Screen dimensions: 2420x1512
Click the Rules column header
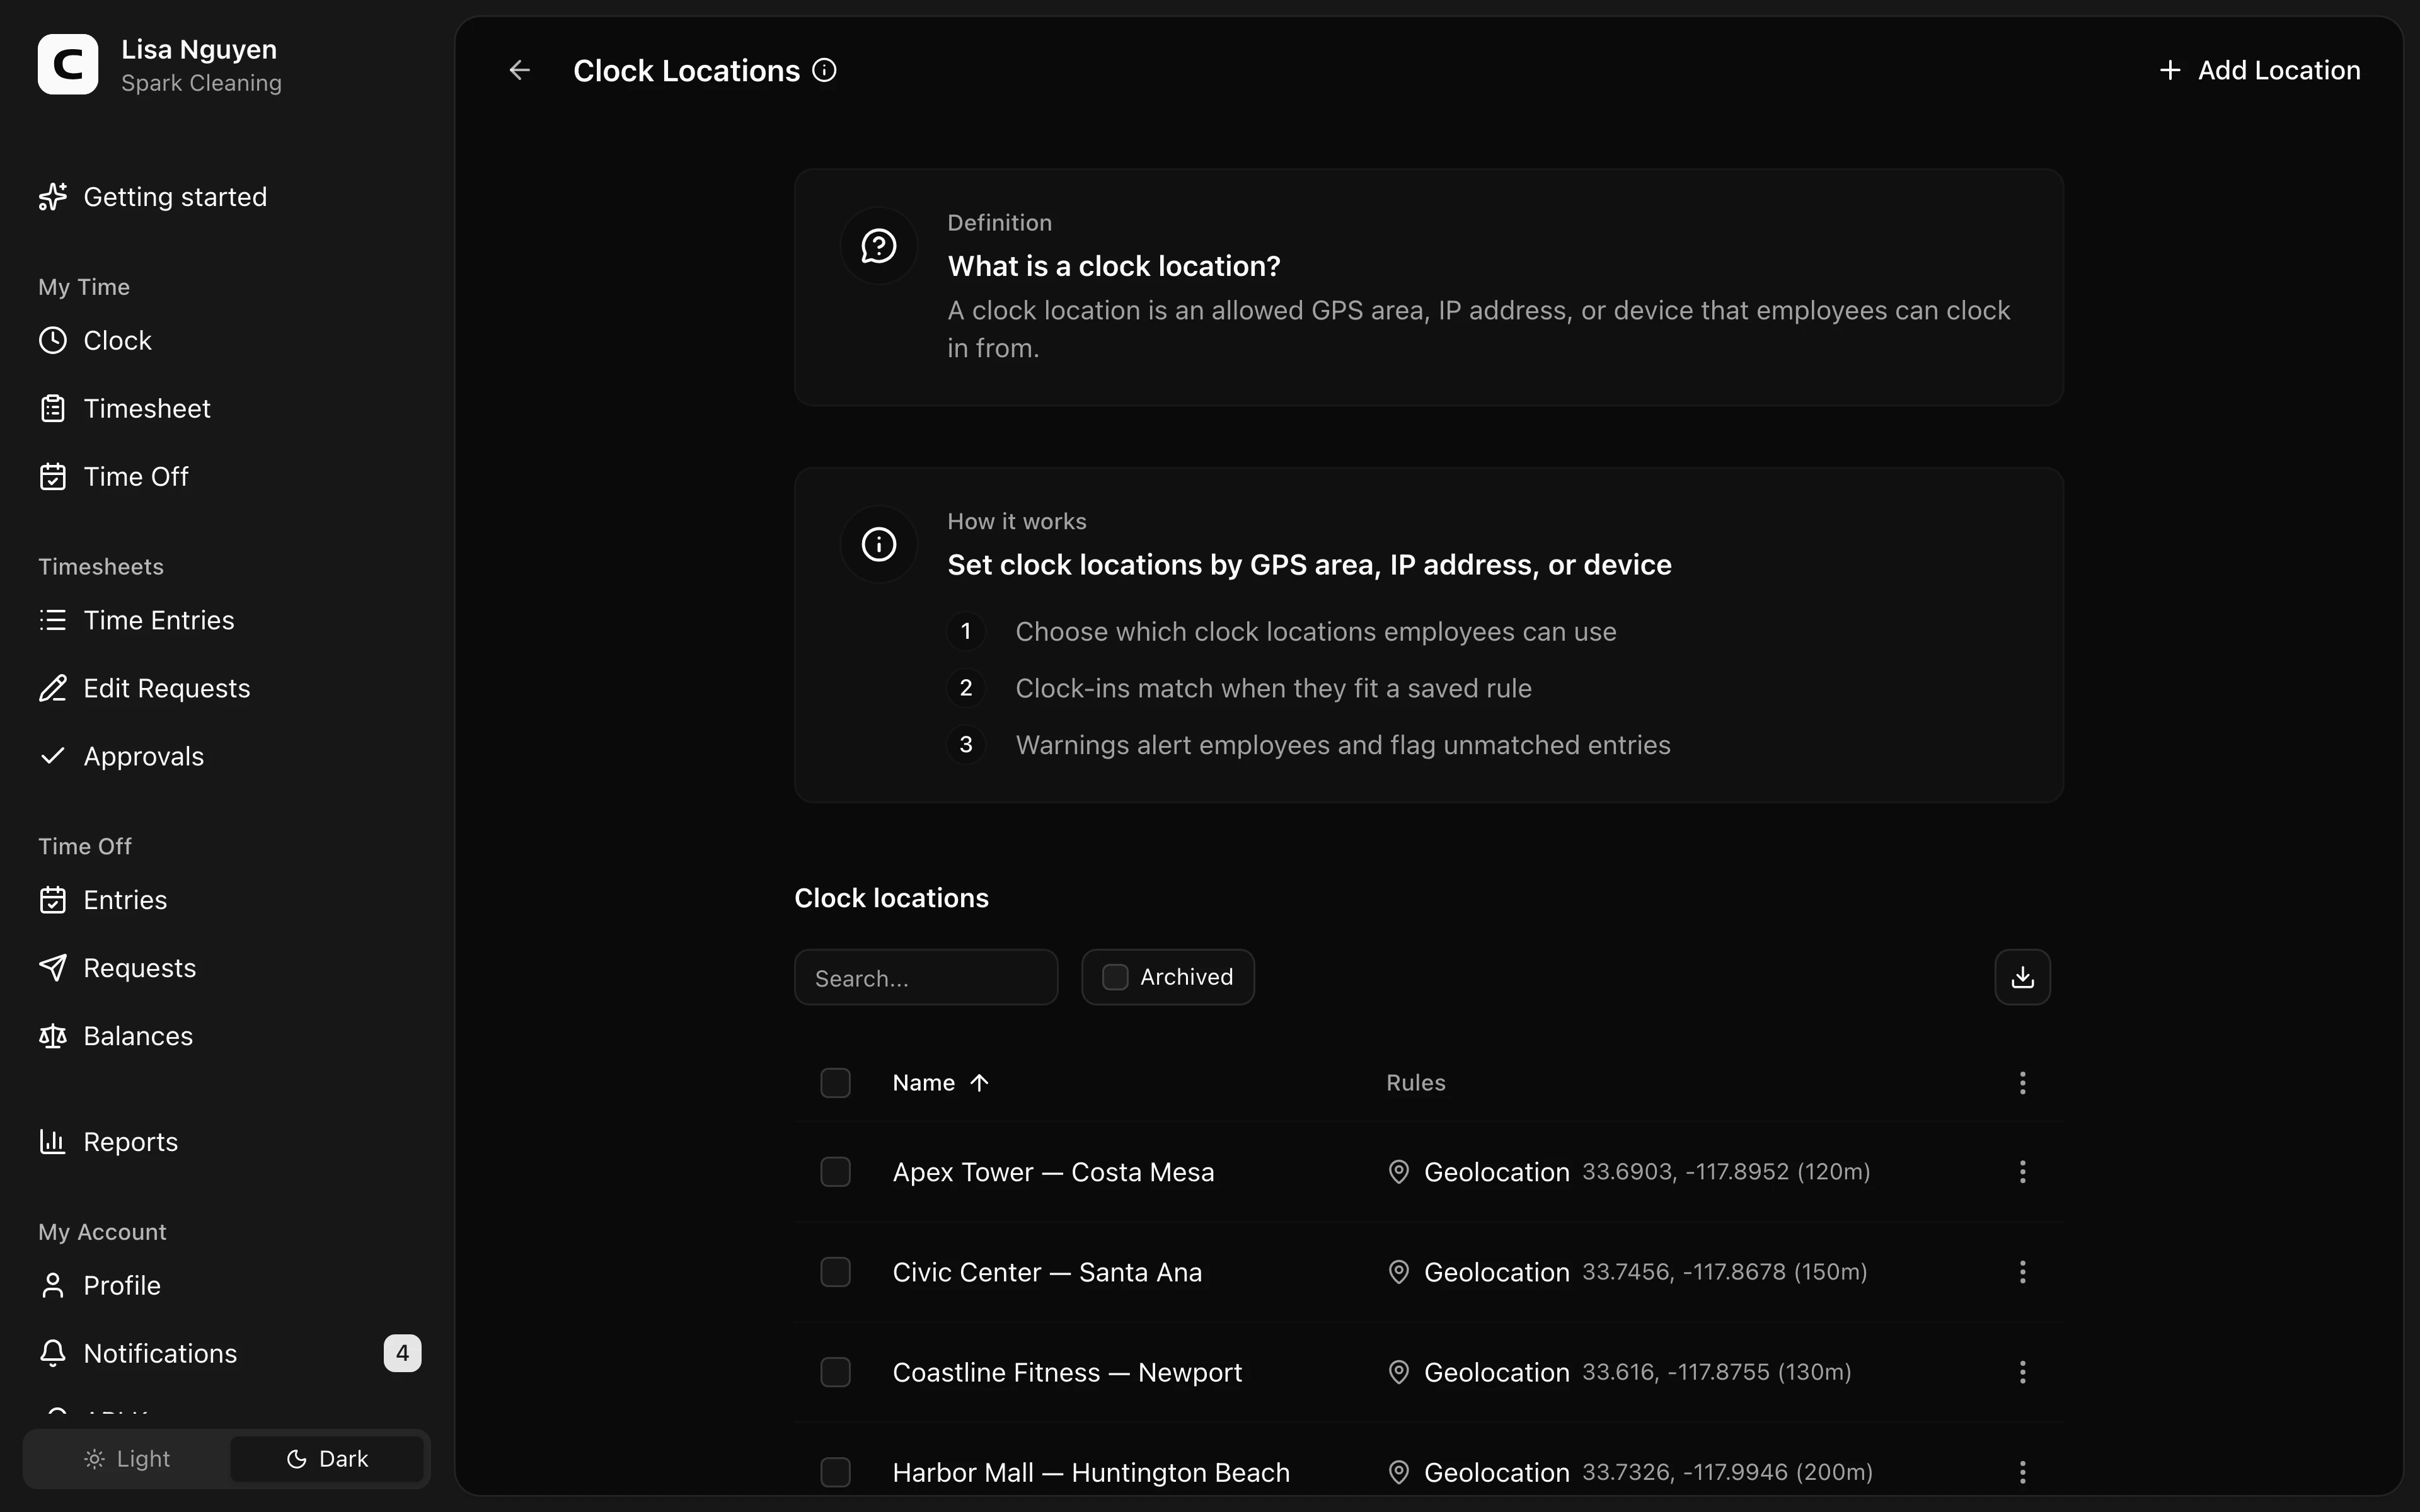[1415, 1083]
